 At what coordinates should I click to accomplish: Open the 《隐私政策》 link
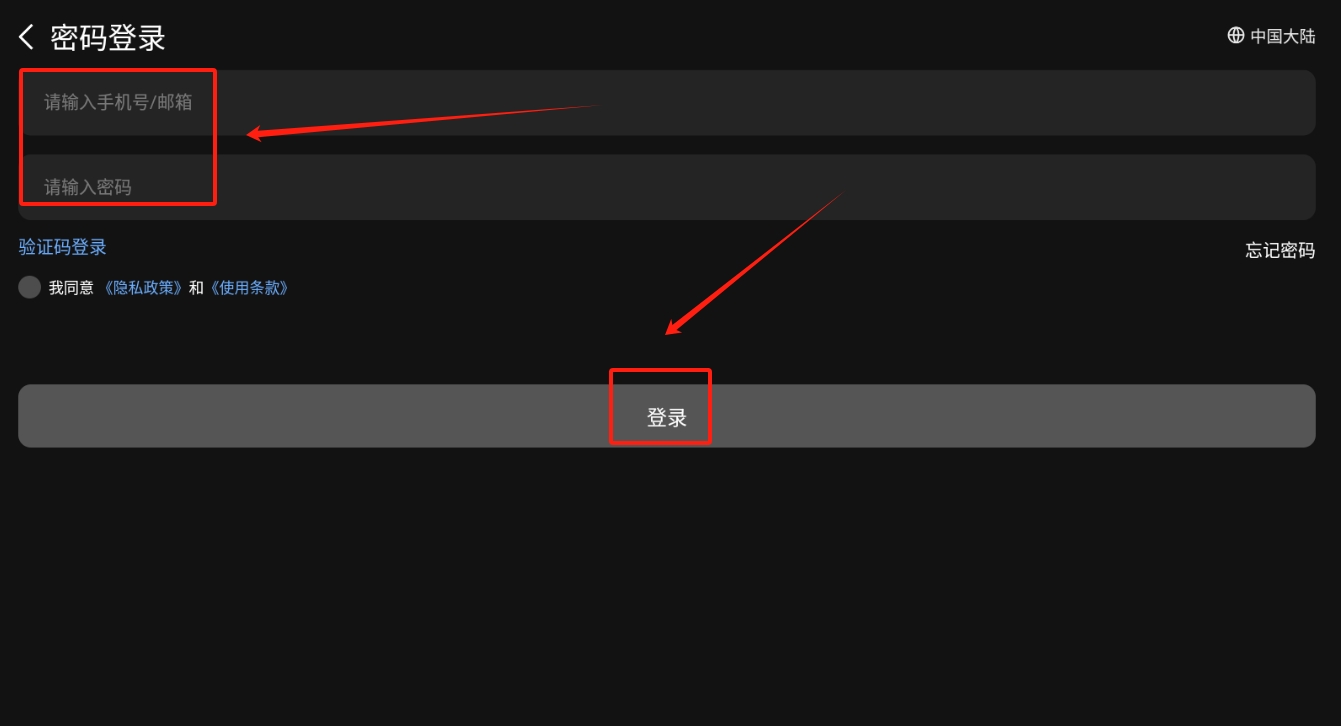(145, 288)
